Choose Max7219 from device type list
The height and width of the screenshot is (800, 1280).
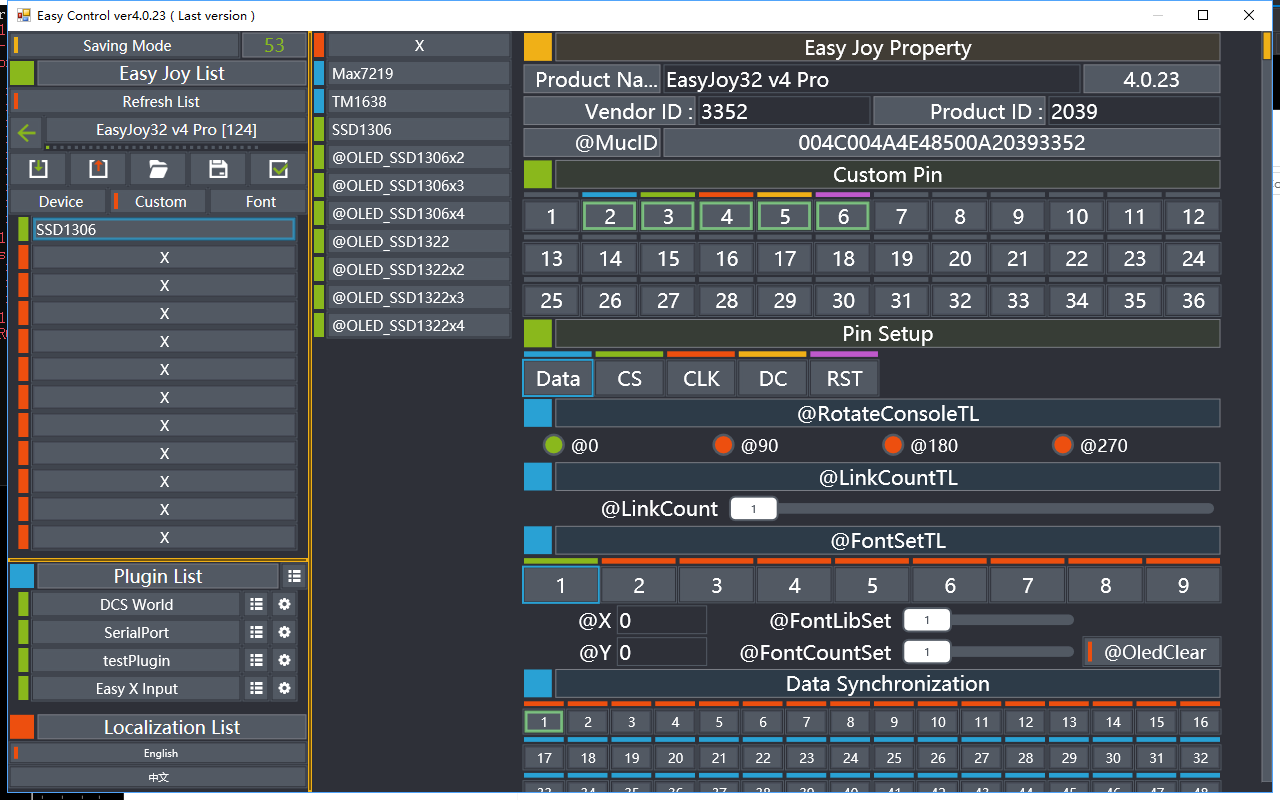[x=419, y=73]
